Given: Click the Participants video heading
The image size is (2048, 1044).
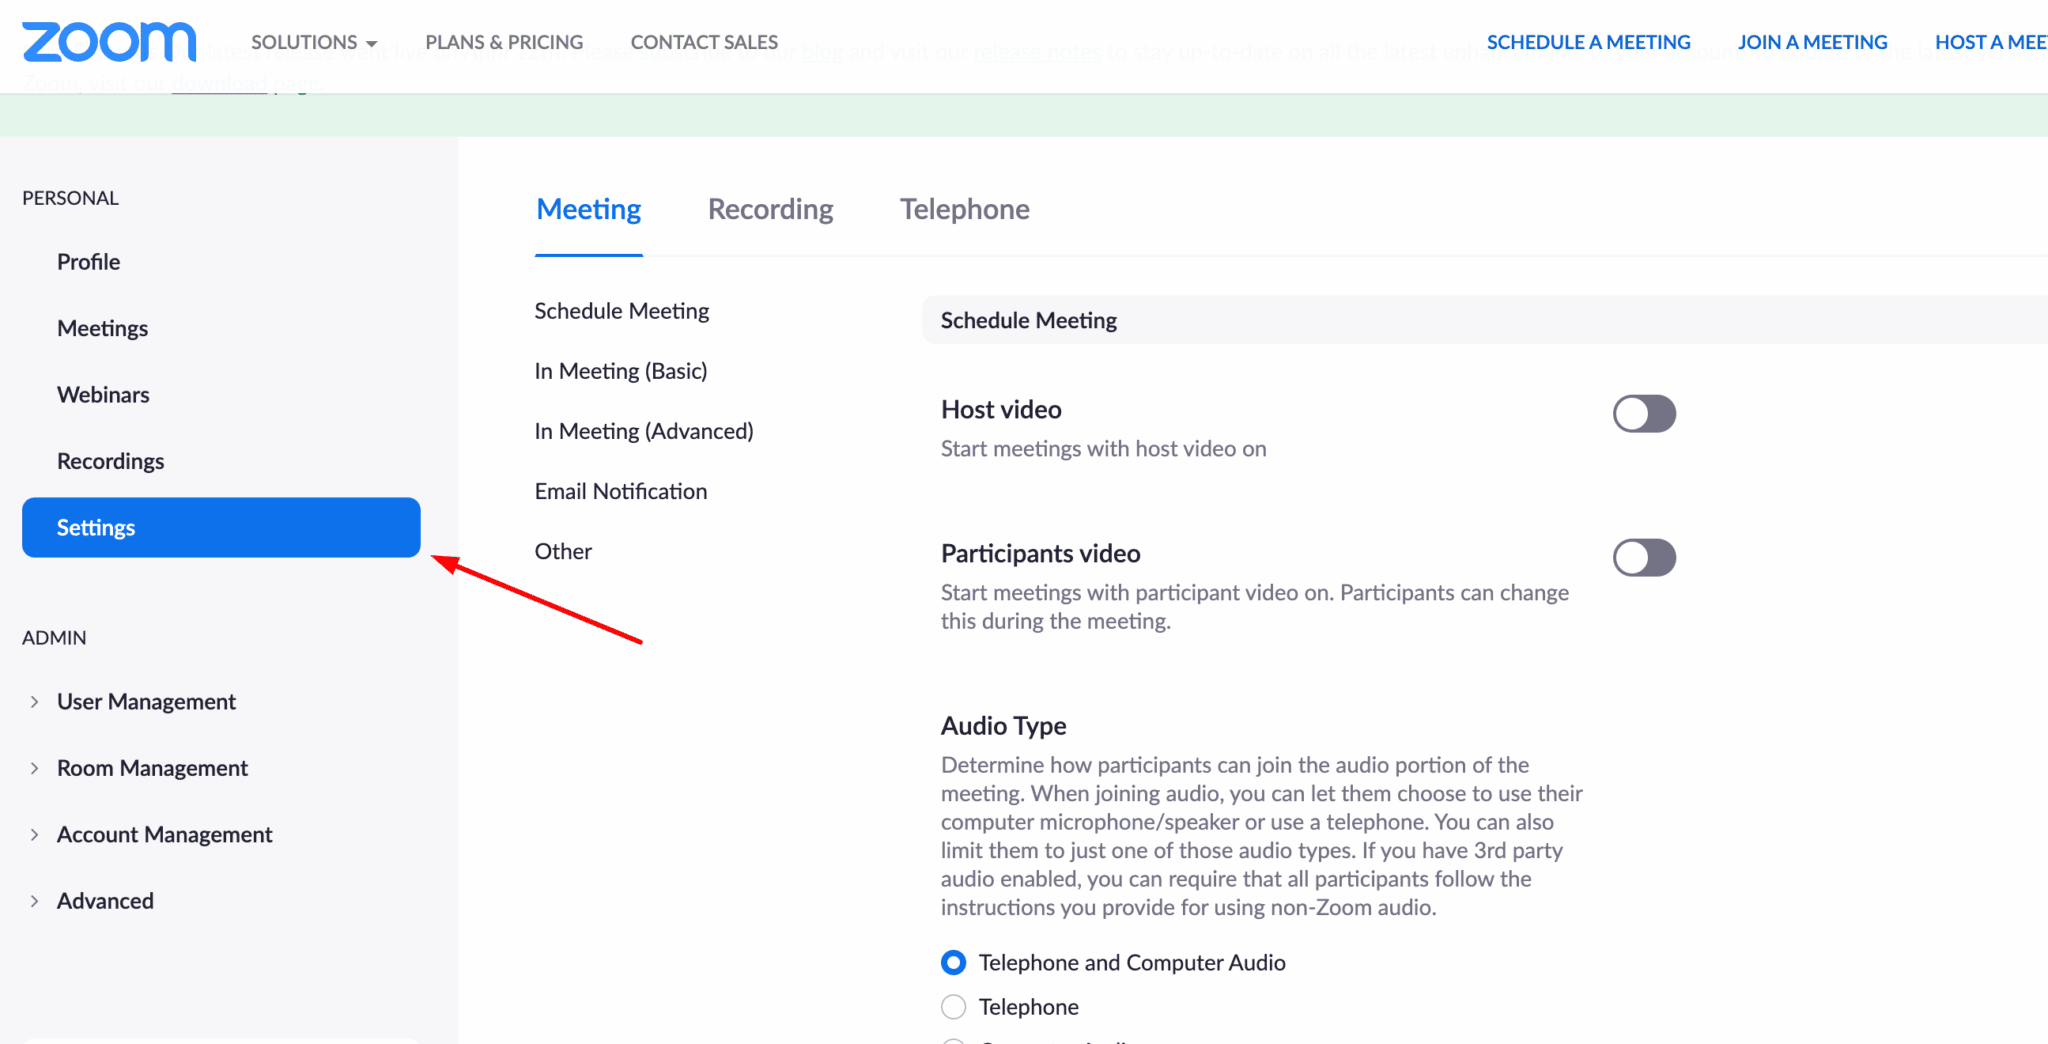Looking at the screenshot, I should pos(1040,554).
